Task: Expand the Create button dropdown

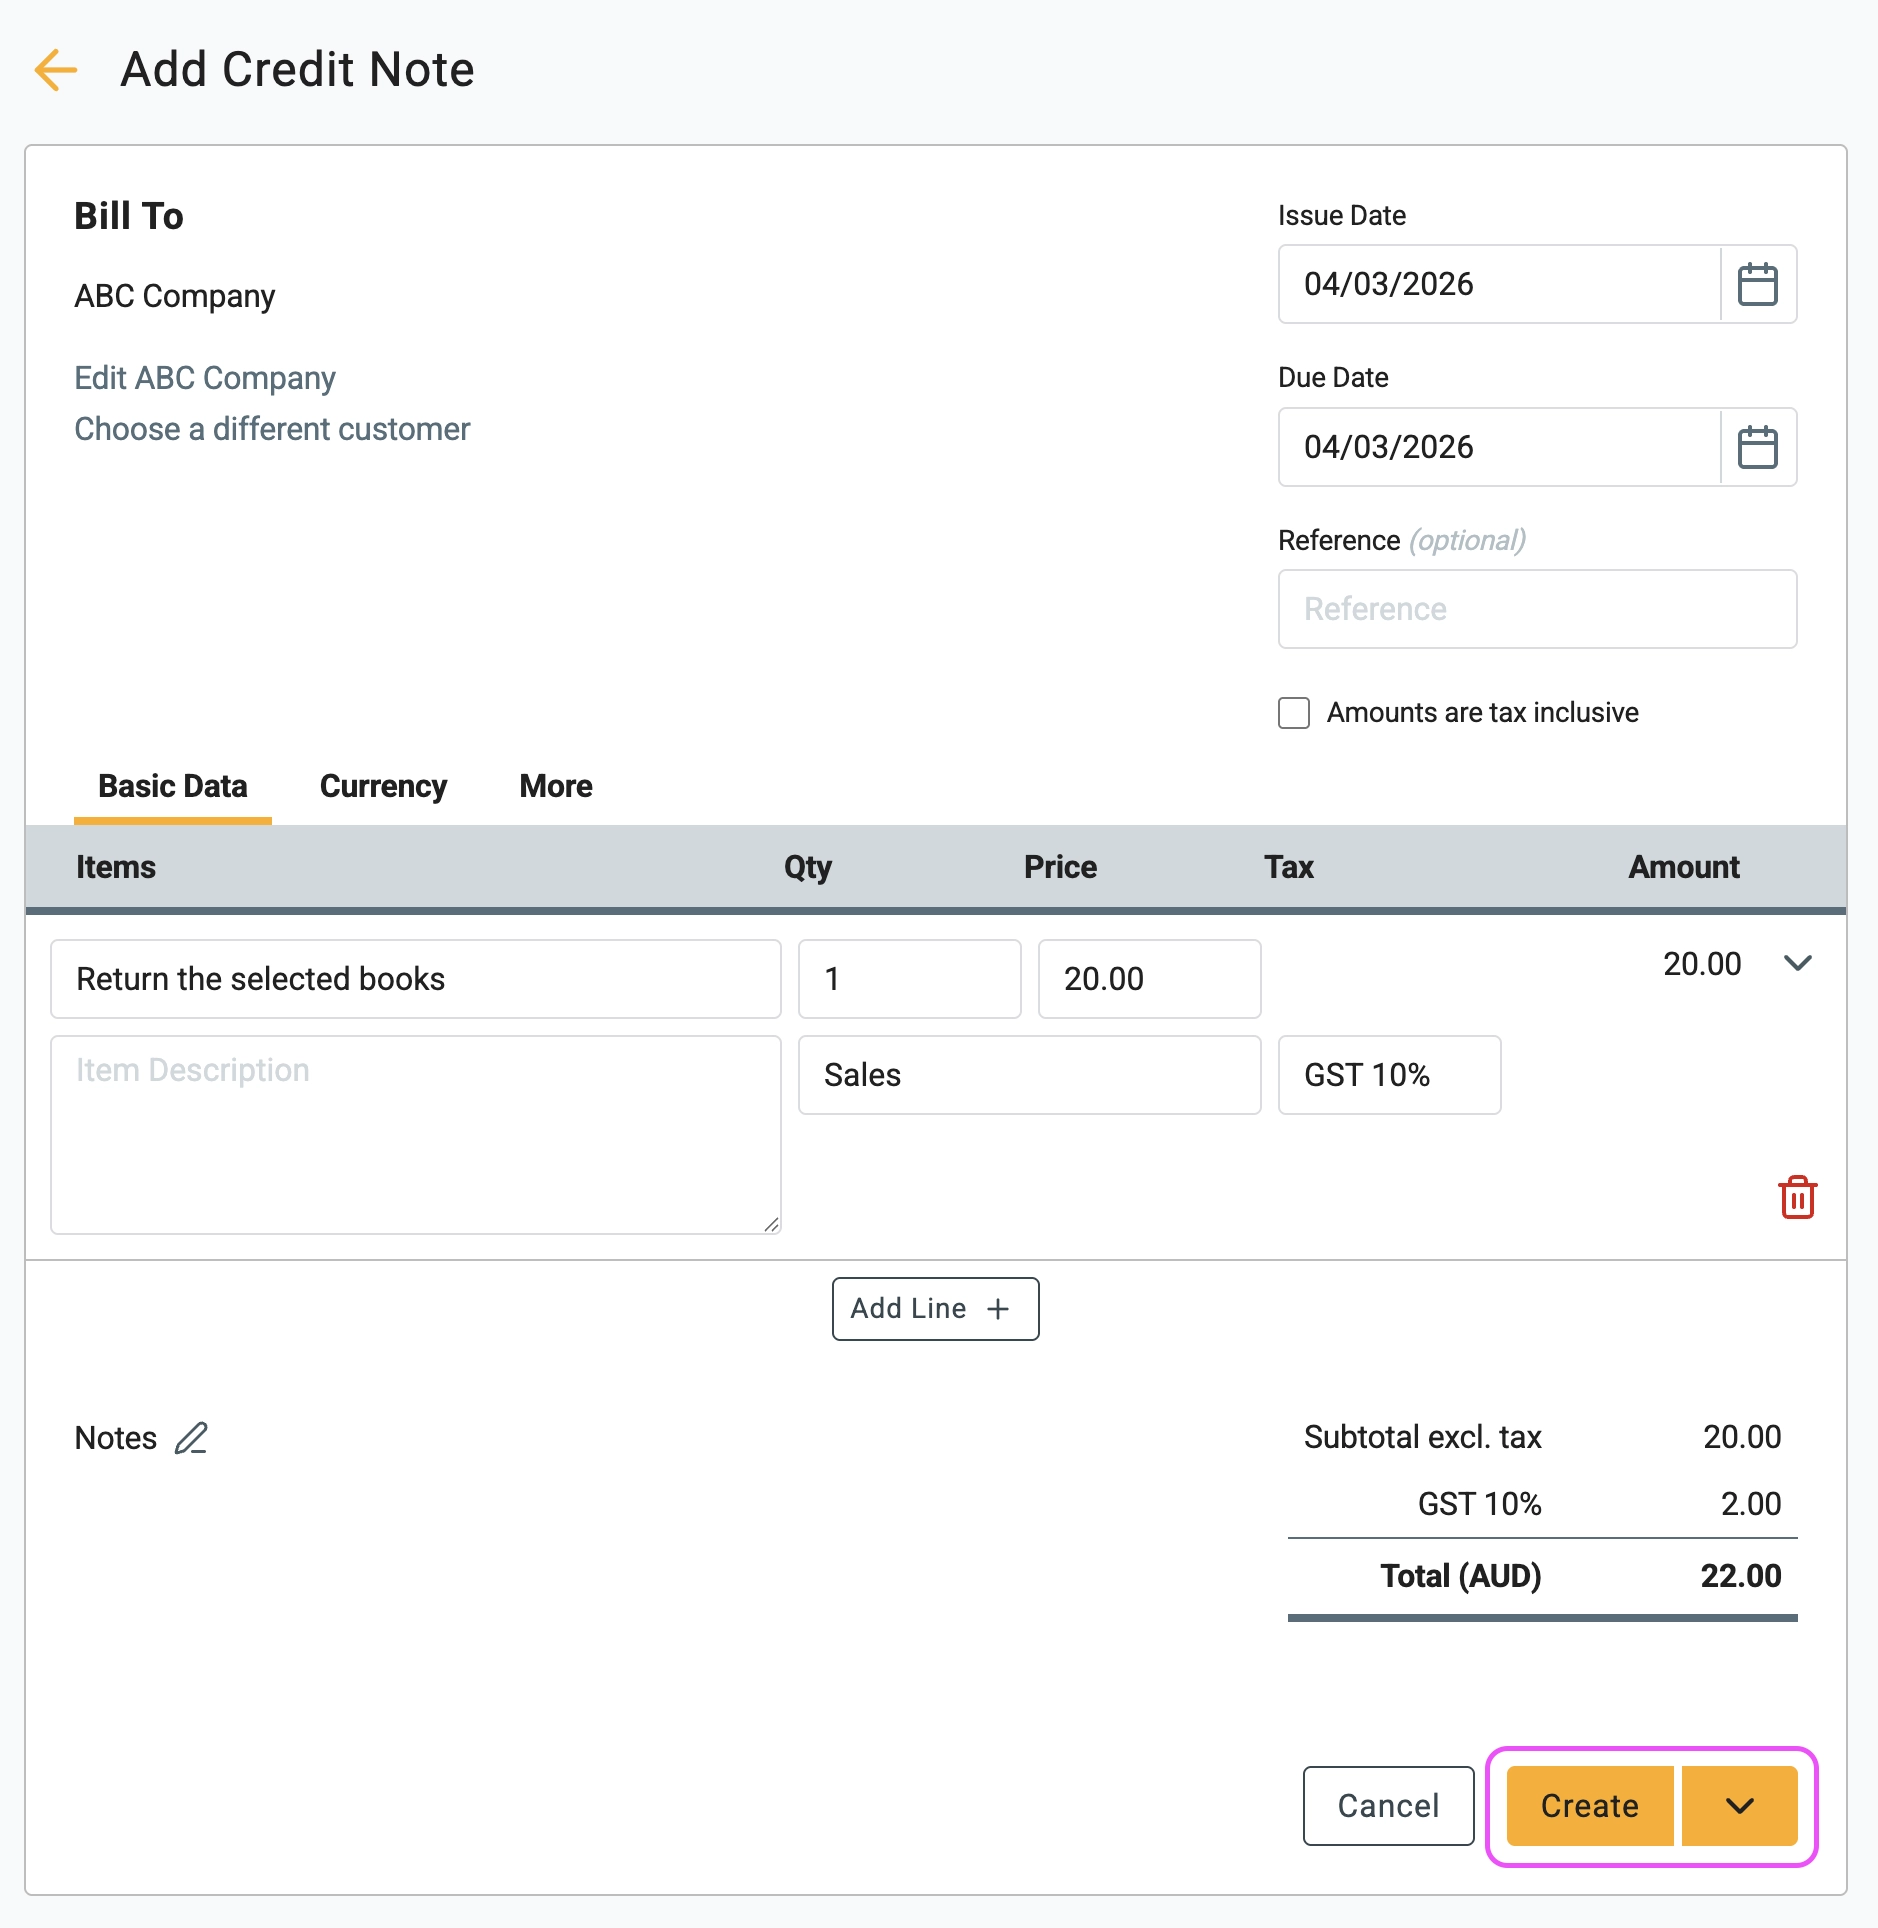Action: tap(1738, 1806)
